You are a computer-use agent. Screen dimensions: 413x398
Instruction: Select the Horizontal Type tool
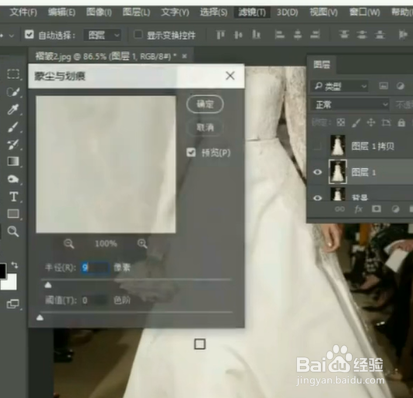click(14, 196)
